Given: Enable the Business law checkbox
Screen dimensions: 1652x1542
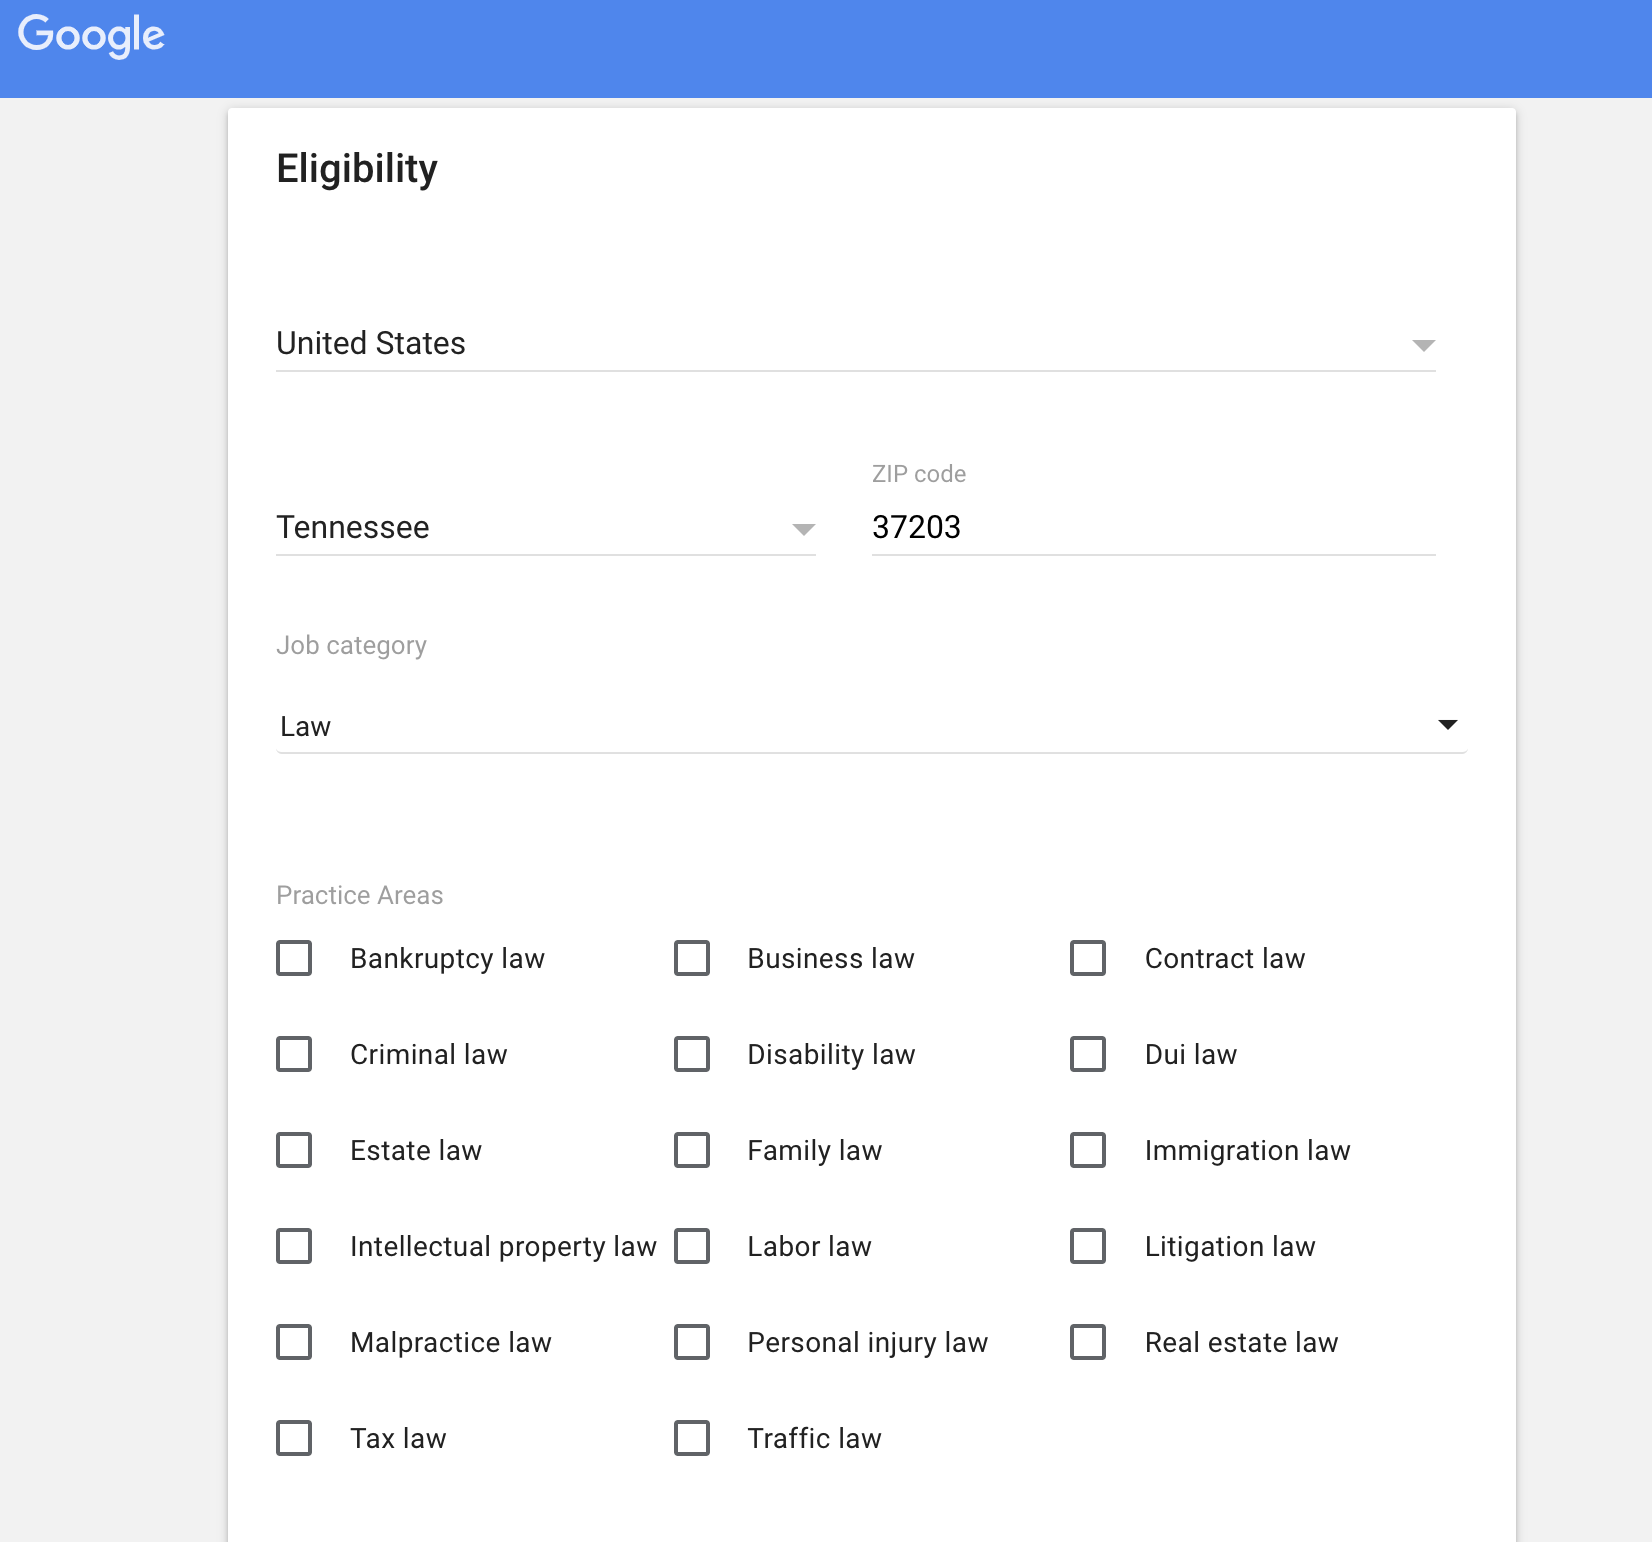Looking at the screenshot, I should [x=692, y=958].
